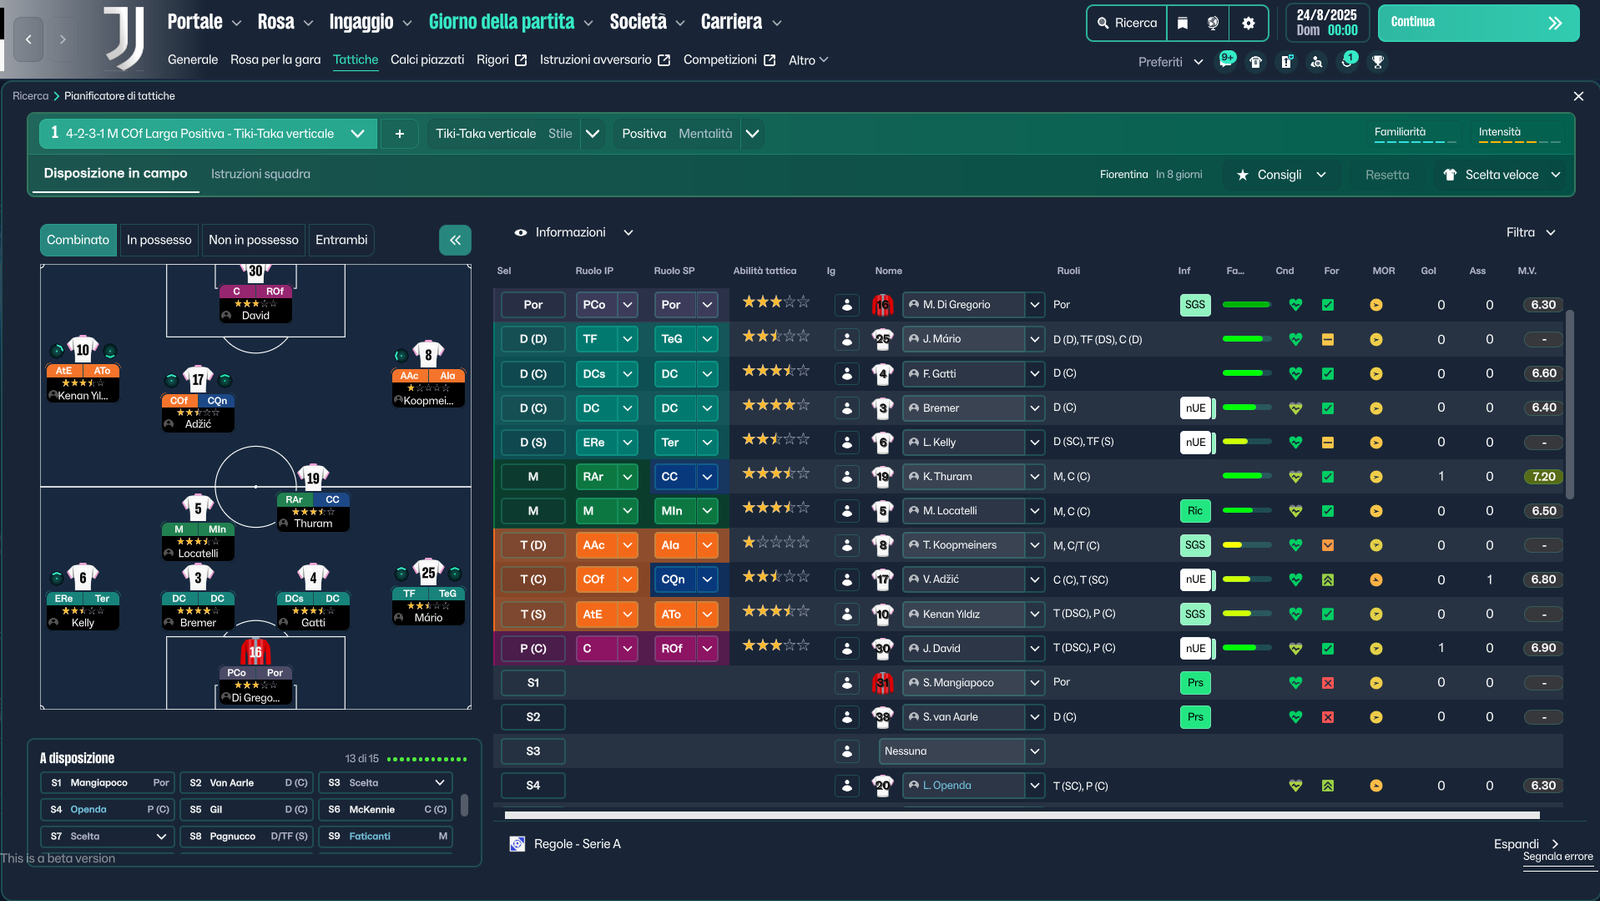Click M. Di Gregorio's green form checkbox
This screenshot has width=1600, height=901.
(1328, 305)
